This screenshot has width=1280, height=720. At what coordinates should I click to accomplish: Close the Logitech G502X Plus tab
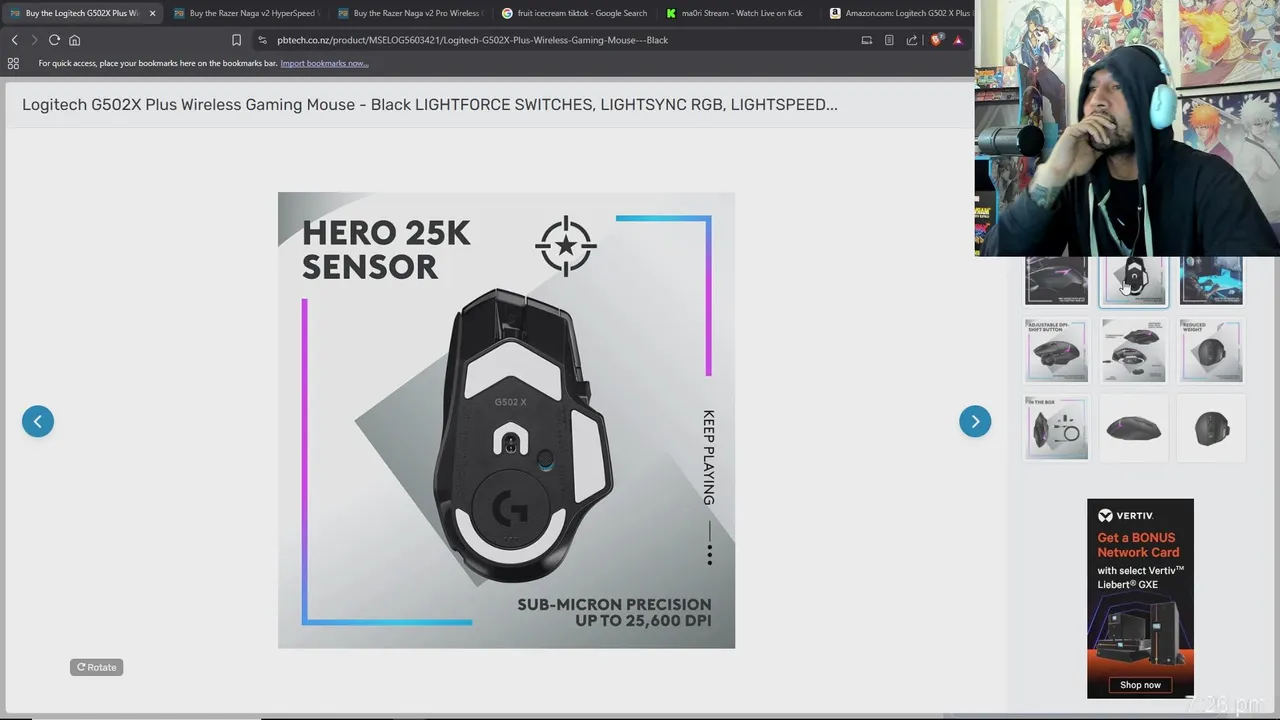(152, 13)
